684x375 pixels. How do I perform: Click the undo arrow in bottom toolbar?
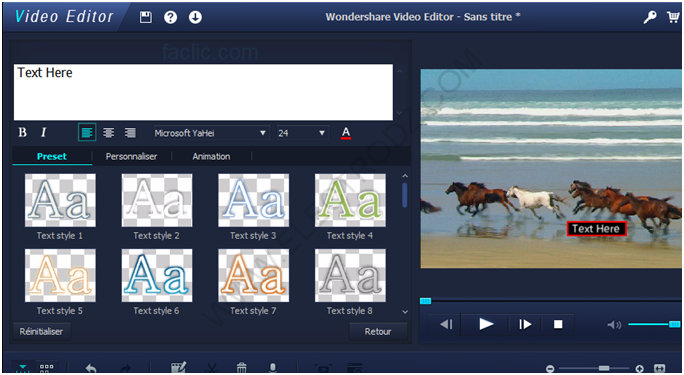pyautogui.click(x=91, y=368)
